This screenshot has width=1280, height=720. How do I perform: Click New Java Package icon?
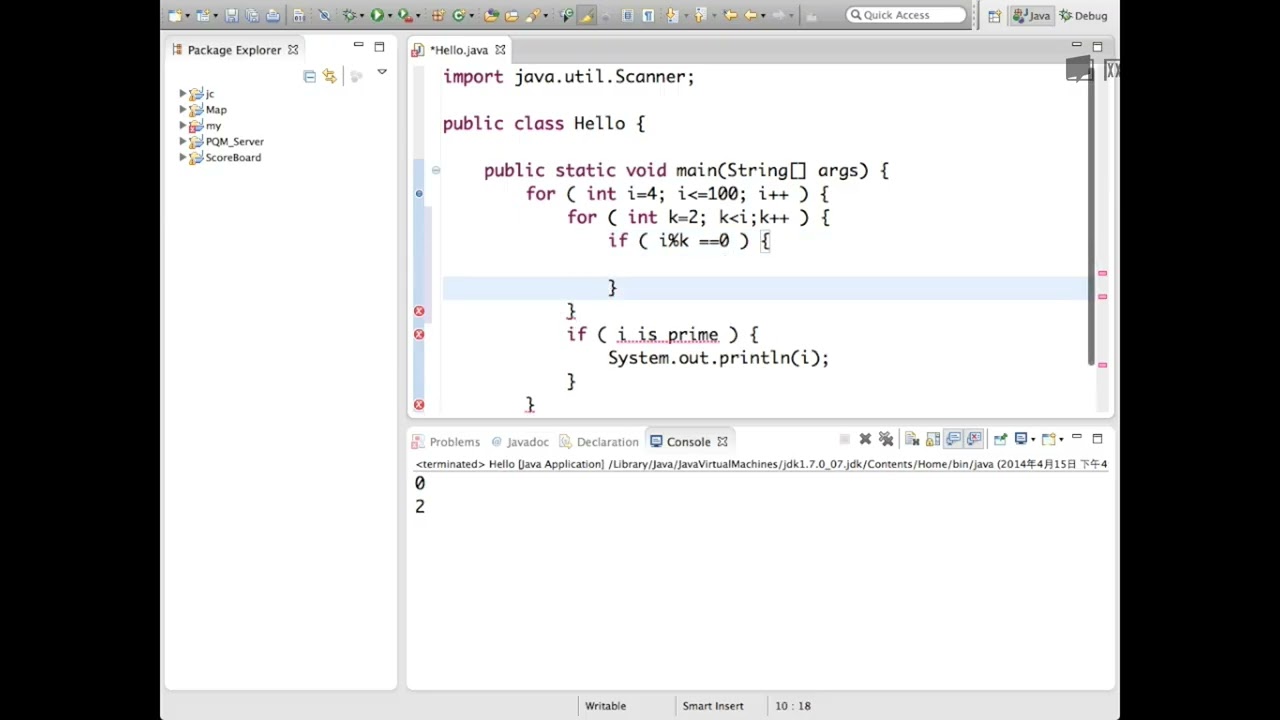click(x=436, y=15)
